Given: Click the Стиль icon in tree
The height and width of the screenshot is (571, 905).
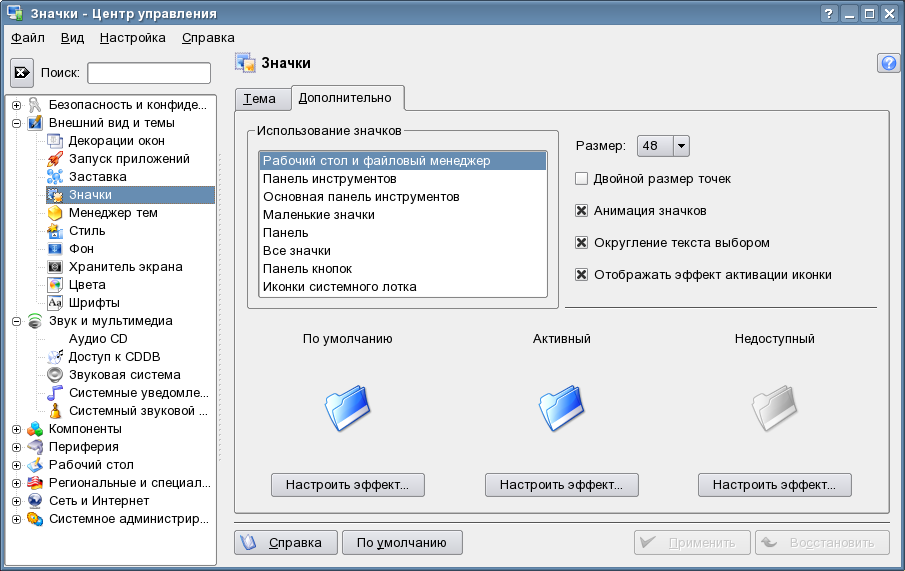Looking at the screenshot, I should pos(55,231).
